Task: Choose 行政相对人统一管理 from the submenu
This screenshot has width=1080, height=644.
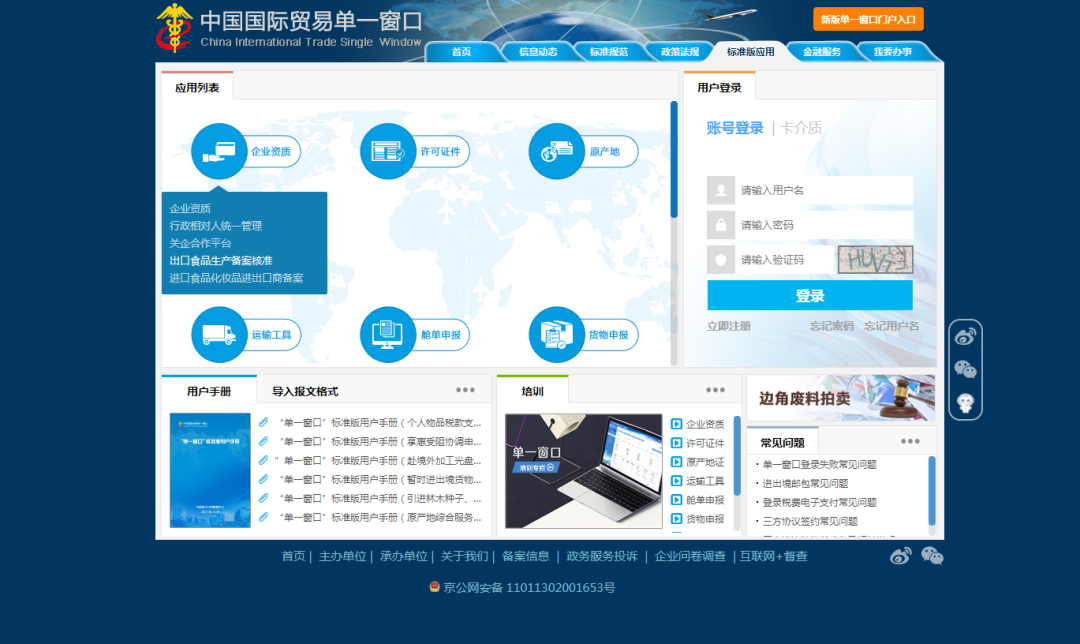Action: [x=216, y=226]
